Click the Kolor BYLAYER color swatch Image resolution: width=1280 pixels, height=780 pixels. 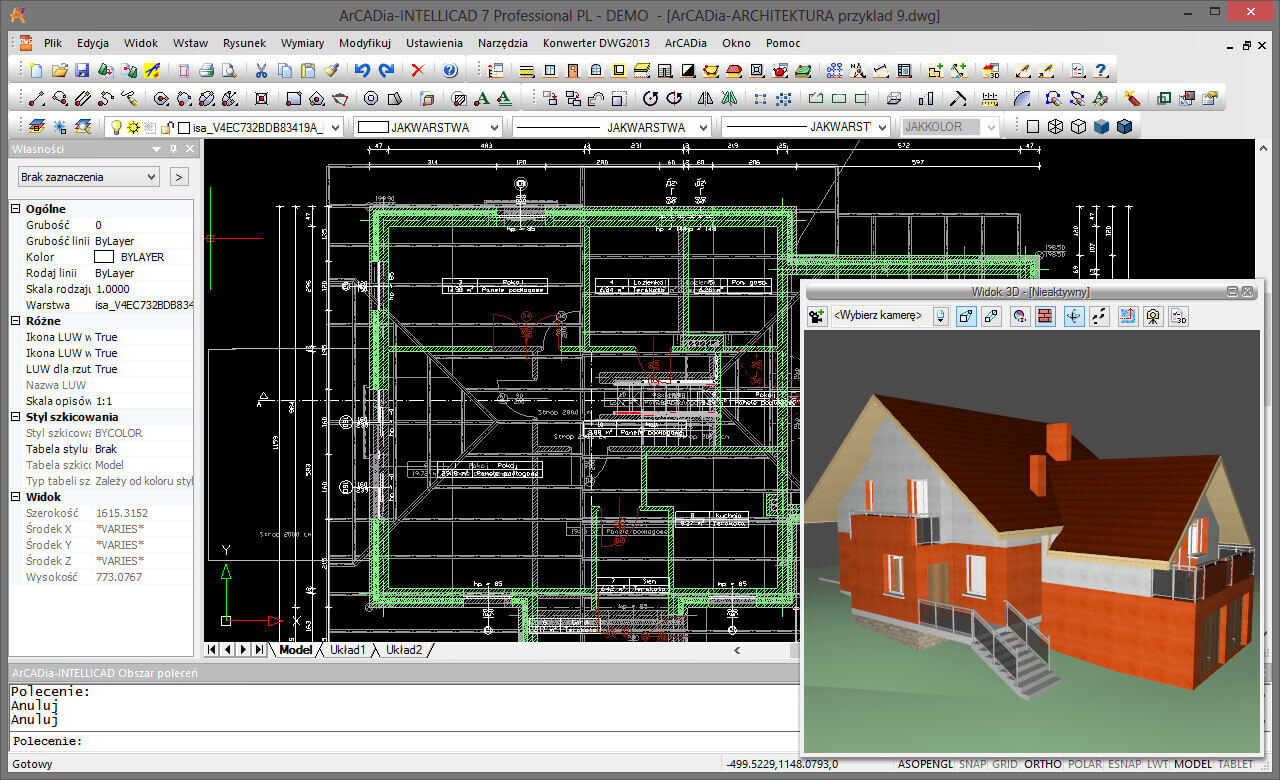pyautogui.click(x=104, y=257)
